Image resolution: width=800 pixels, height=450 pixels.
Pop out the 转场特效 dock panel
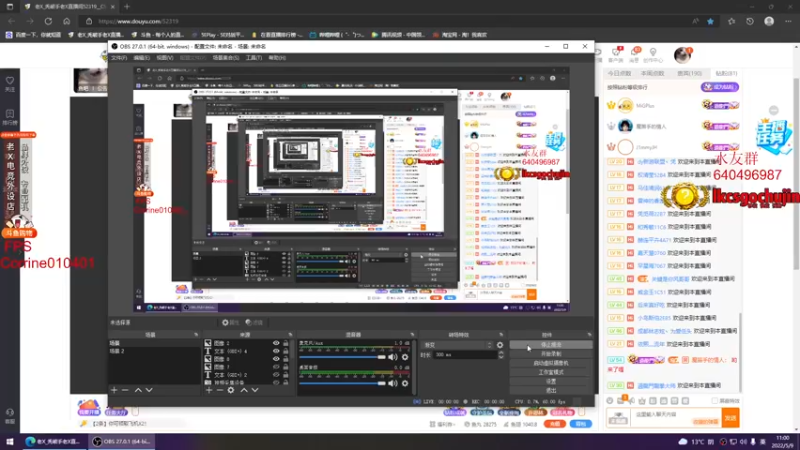click(x=501, y=335)
